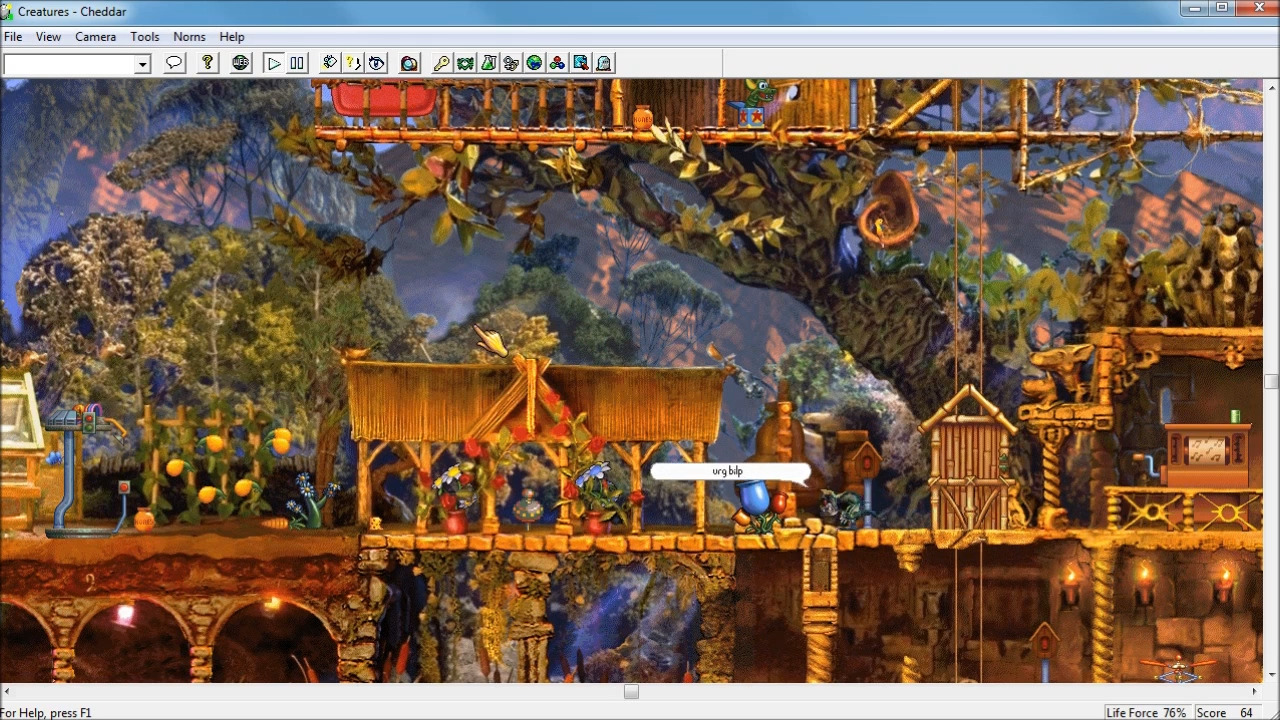Click the magnifier-over-screen toolbar icon
The image size is (1280, 720).
[x=580, y=63]
